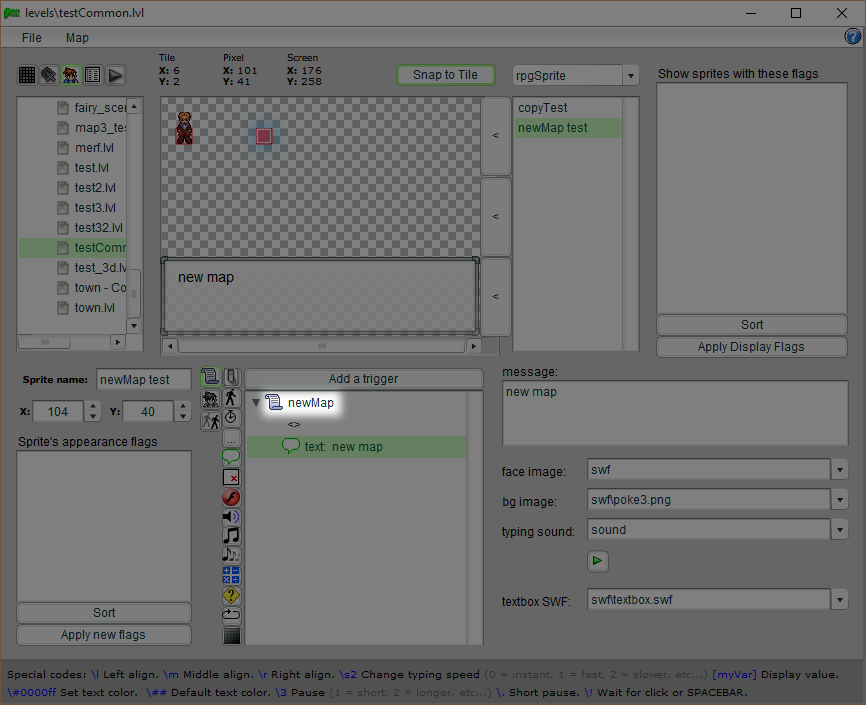The height and width of the screenshot is (705, 866).
Task: Click the sprite character mode icon
Action: [x=71, y=75]
